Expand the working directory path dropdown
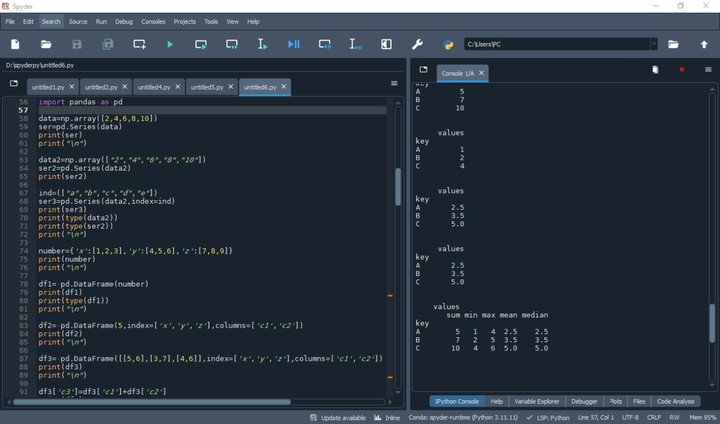This screenshot has width=720, height=424. click(x=654, y=44)
